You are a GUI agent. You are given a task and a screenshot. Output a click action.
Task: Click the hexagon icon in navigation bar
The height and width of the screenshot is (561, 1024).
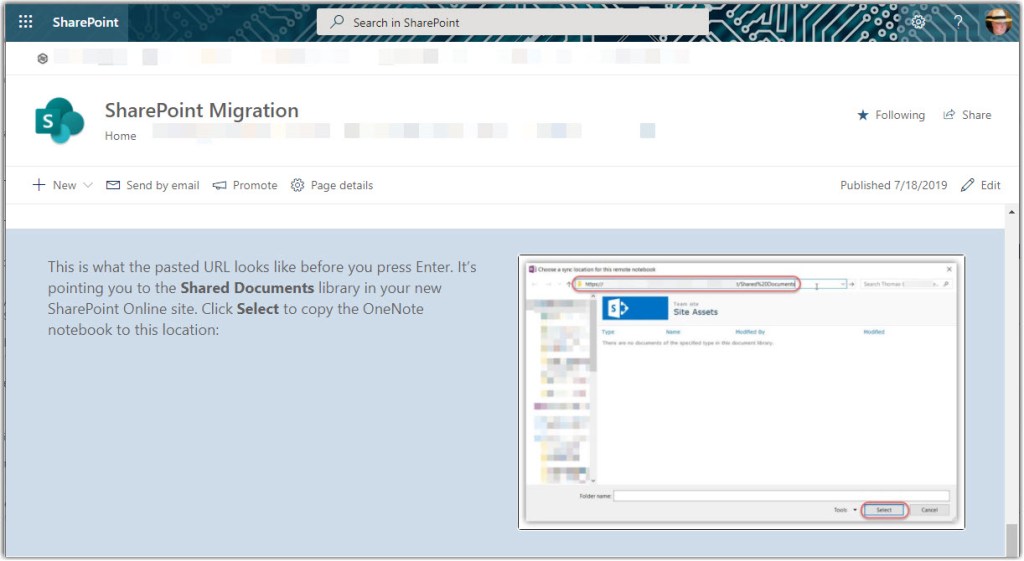[42, 58]
